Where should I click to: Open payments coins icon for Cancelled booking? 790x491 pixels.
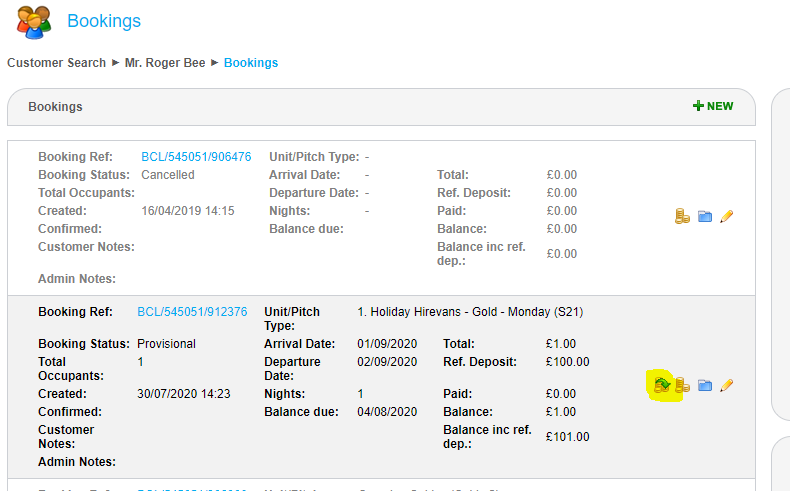coord(683,216)
